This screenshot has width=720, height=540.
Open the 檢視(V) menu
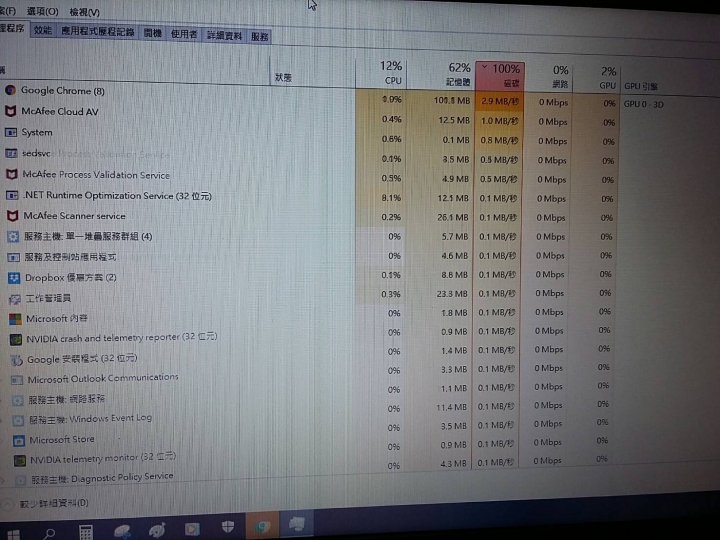[84, 12]
